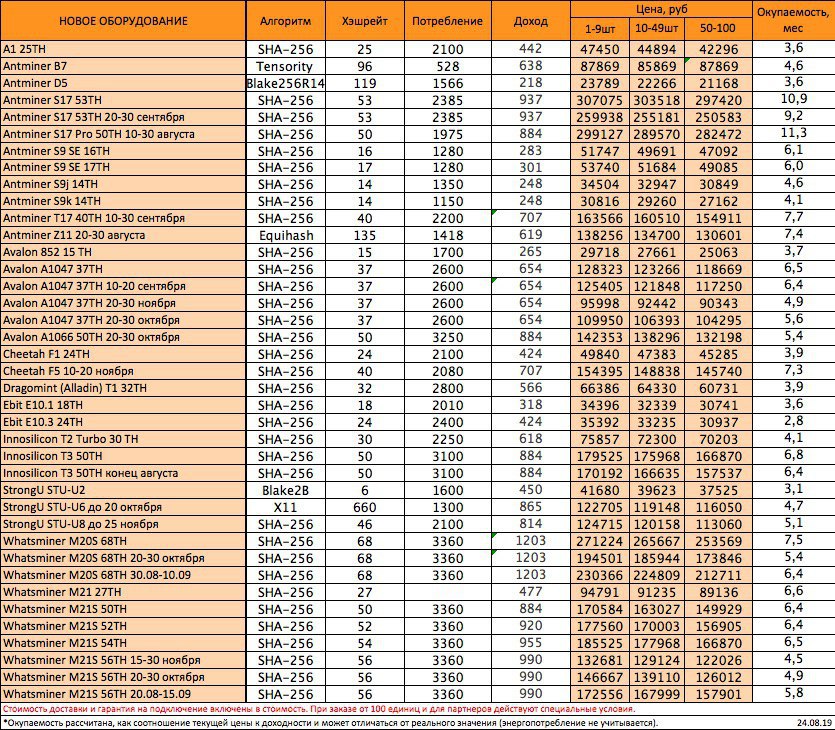The height and width of the screenshot is (730, 835).
Task: Select 'Antminer S17 Pro 50TH 10-30 августа'
Action: pyautogui.click(x=123, y=134)
